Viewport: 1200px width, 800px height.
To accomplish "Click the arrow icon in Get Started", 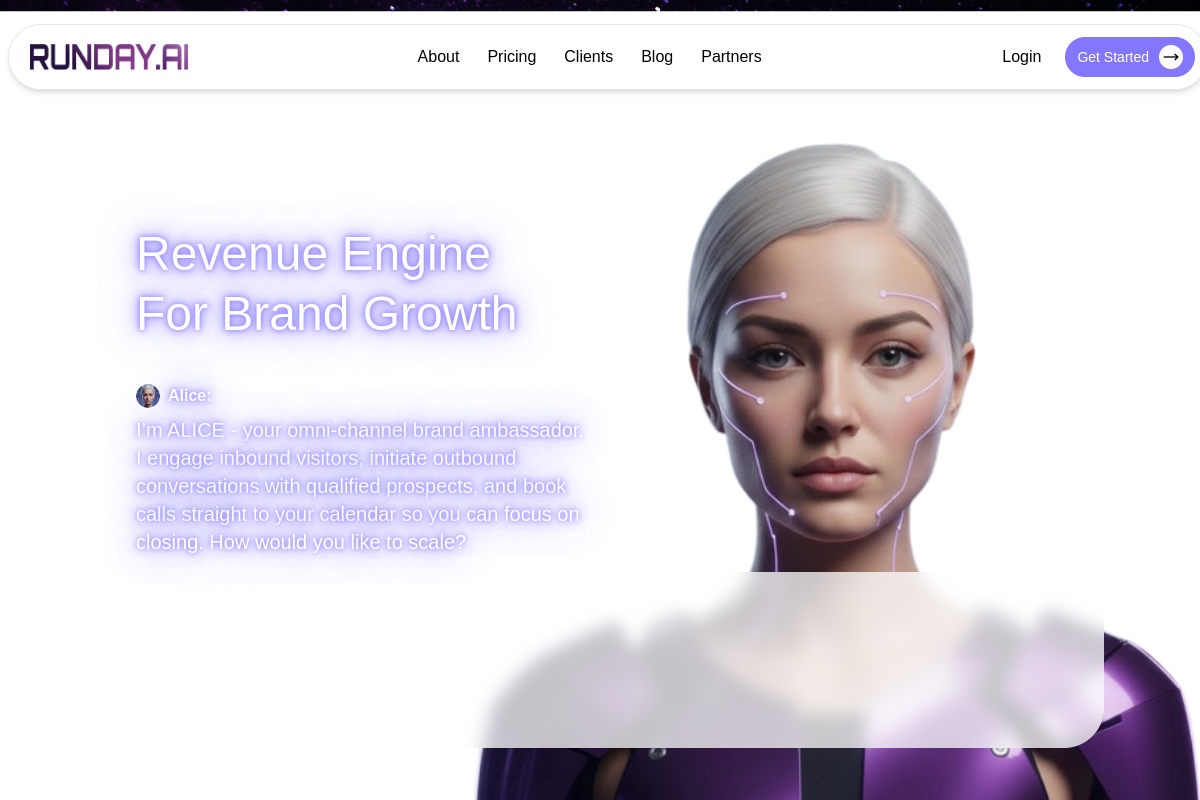I will [x=1171, y=57].
